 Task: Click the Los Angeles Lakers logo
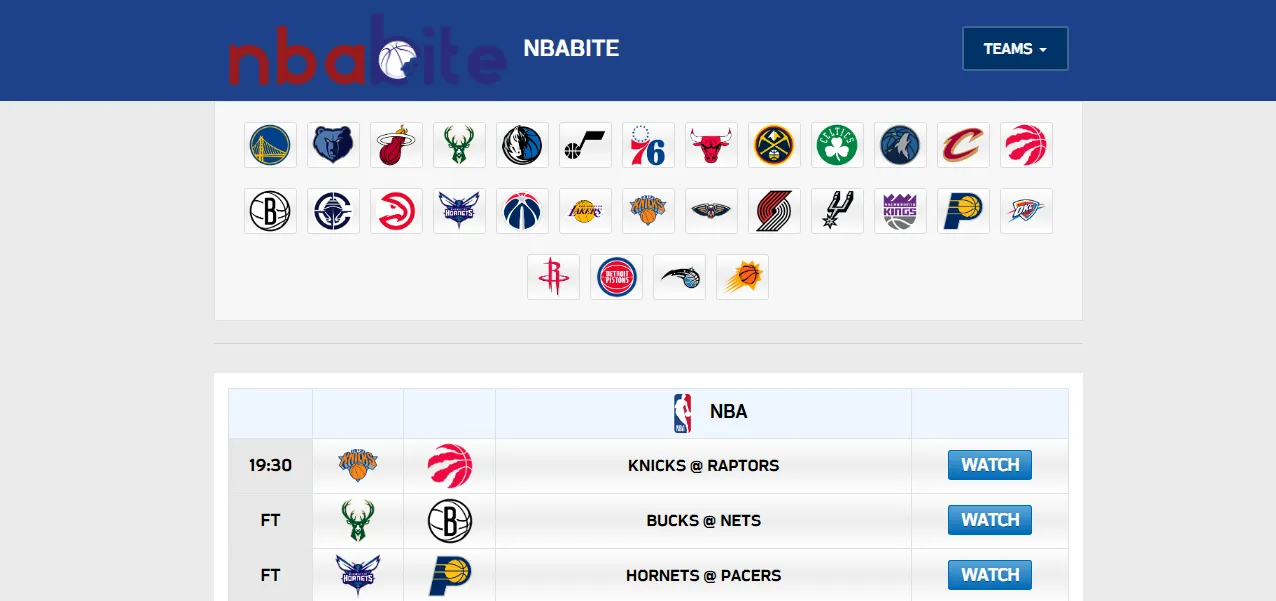tap(585, 211)
